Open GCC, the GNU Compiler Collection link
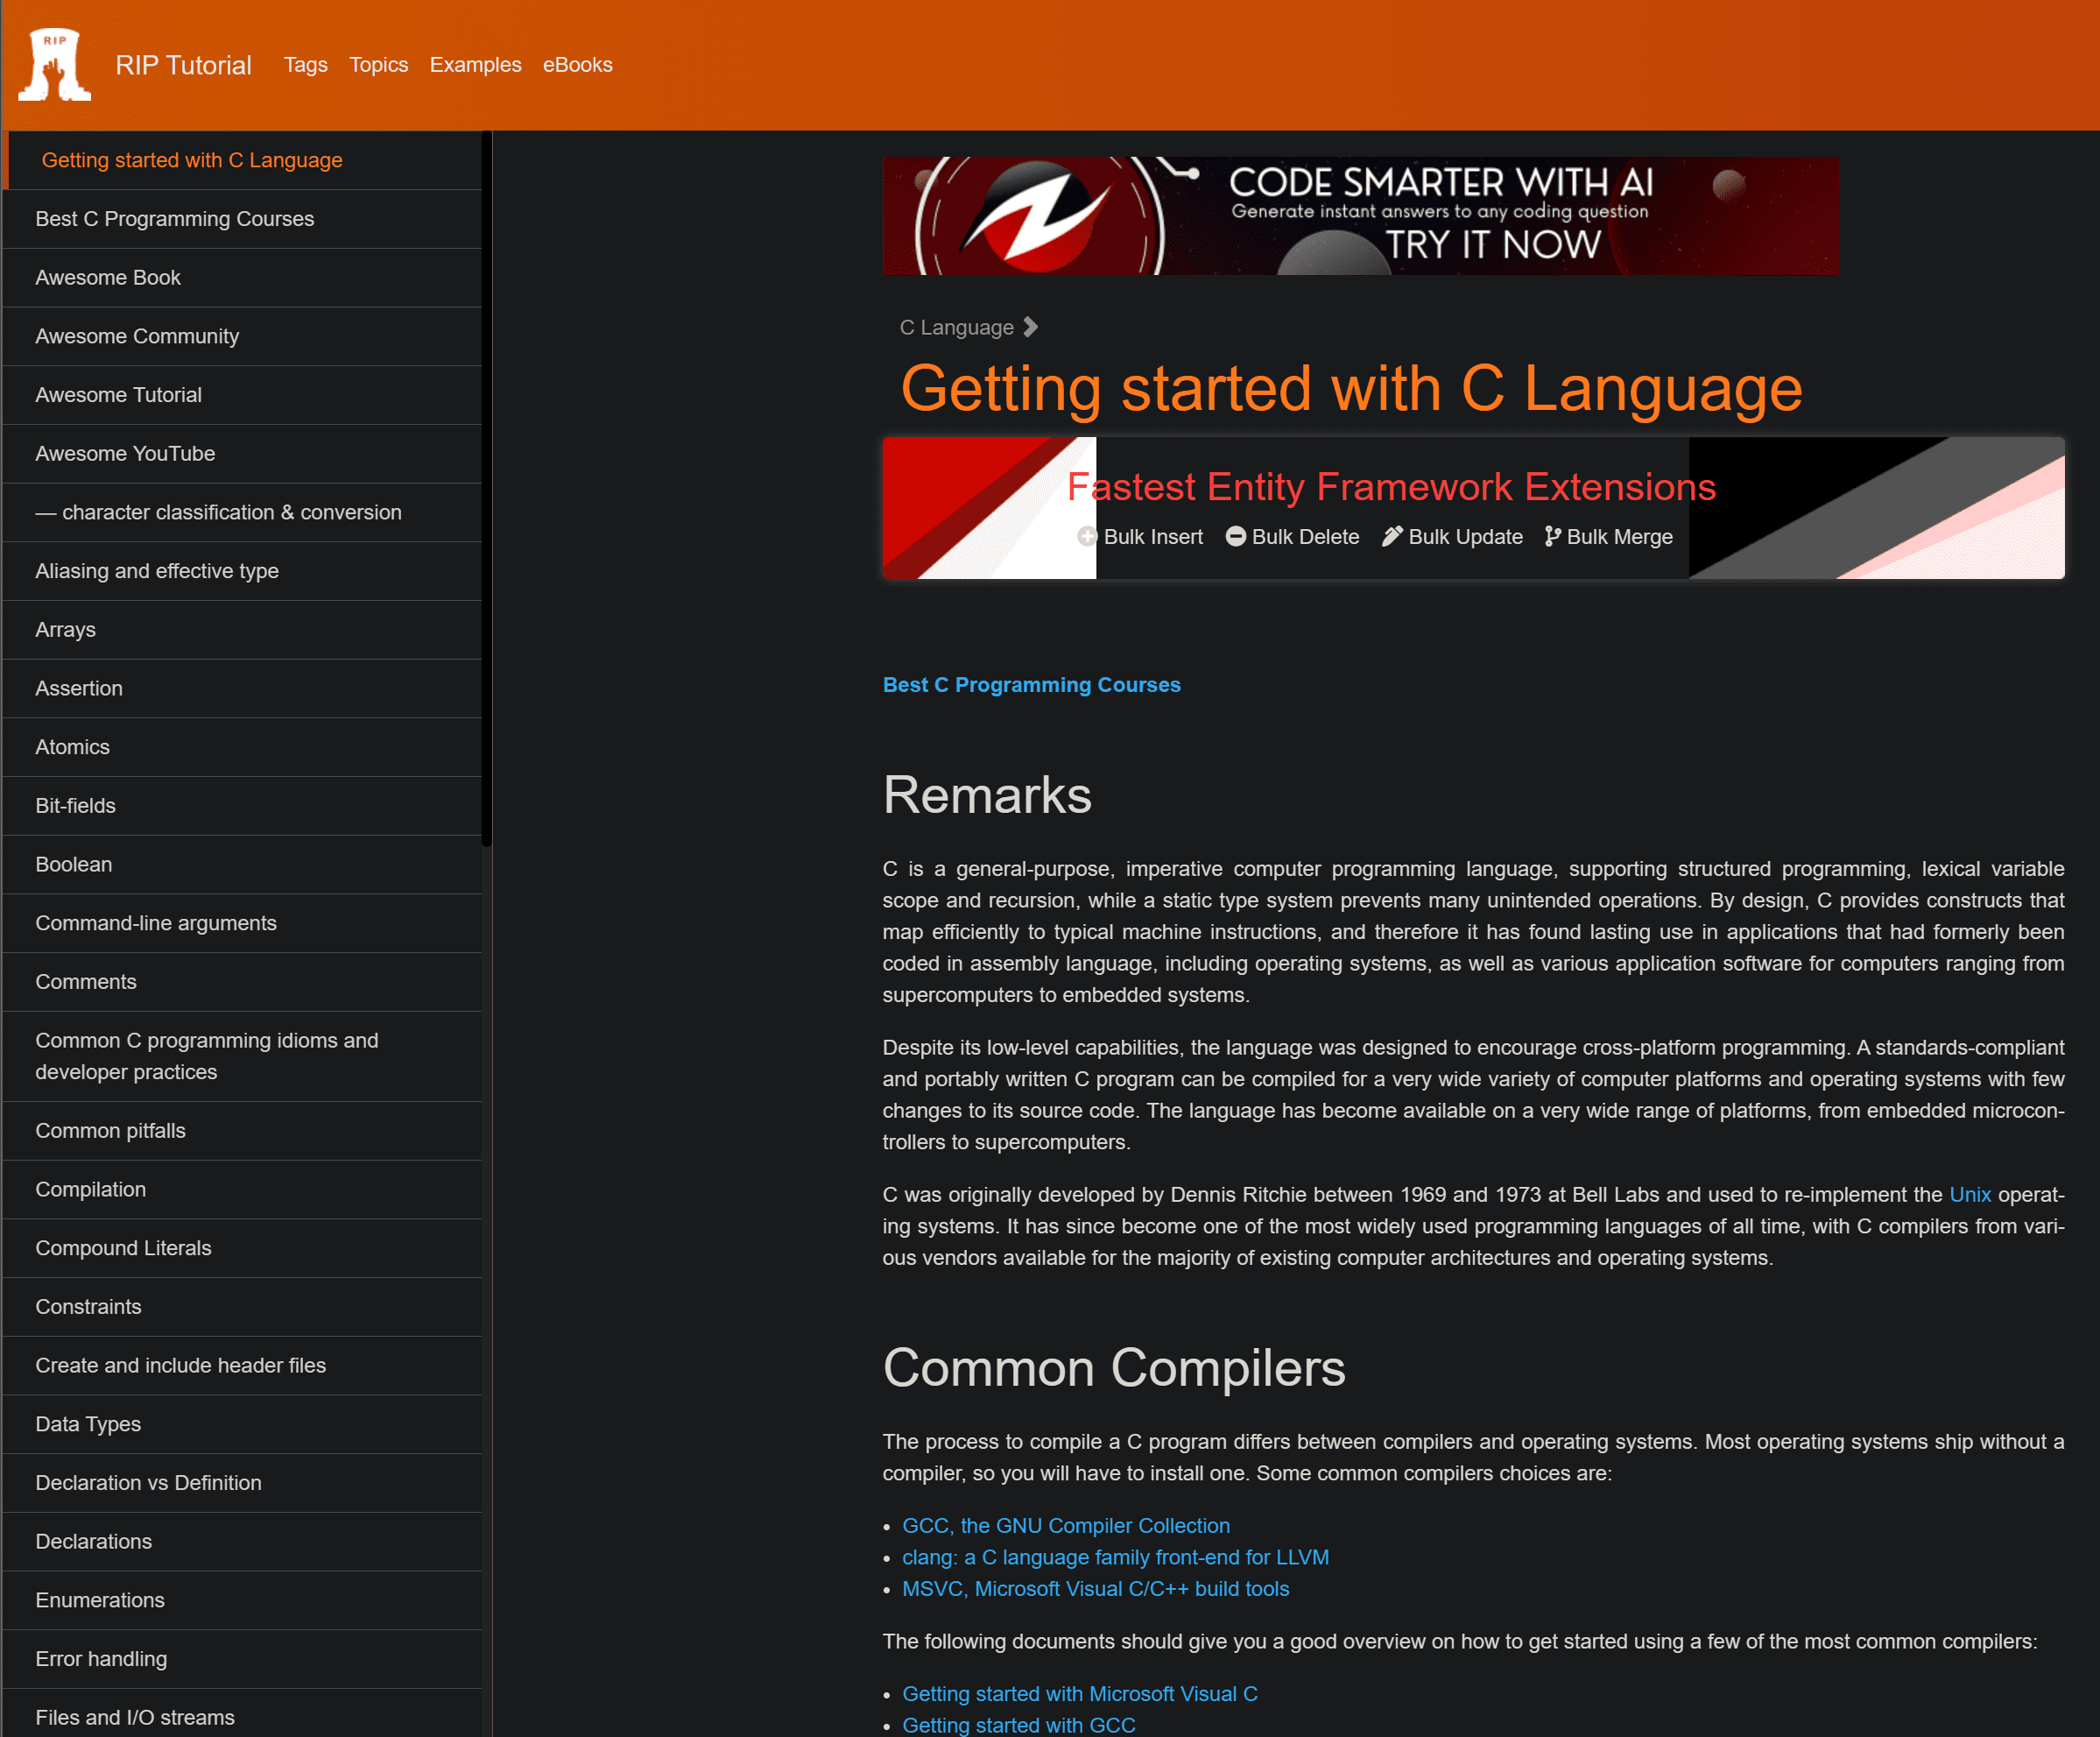Screen dimensions: 2100x1737 click(x=1065, y=1525)
